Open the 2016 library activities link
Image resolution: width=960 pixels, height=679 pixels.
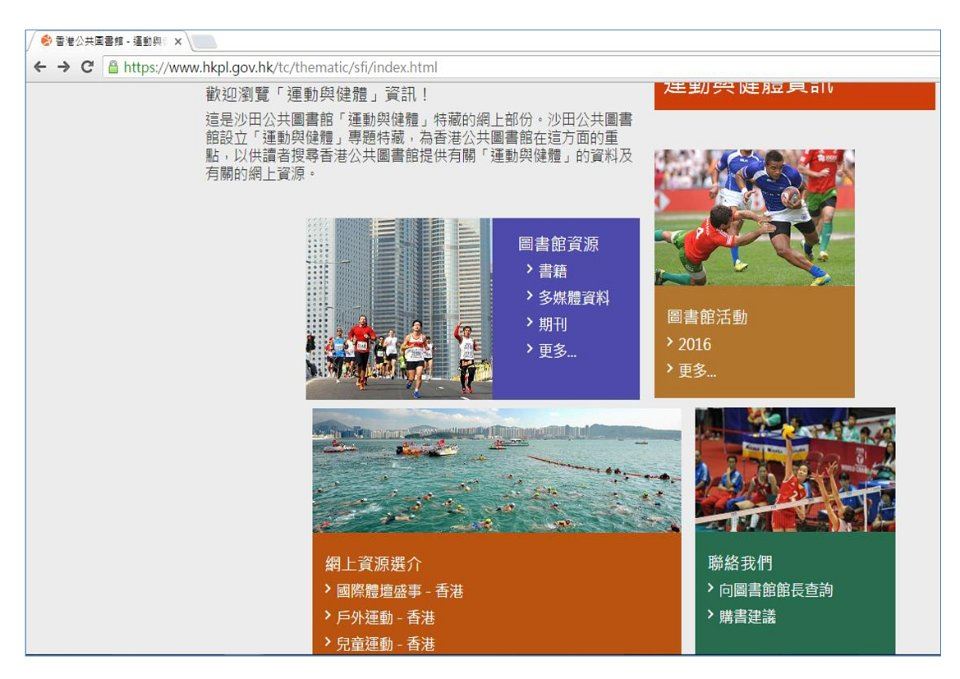[x=694, y=344]
